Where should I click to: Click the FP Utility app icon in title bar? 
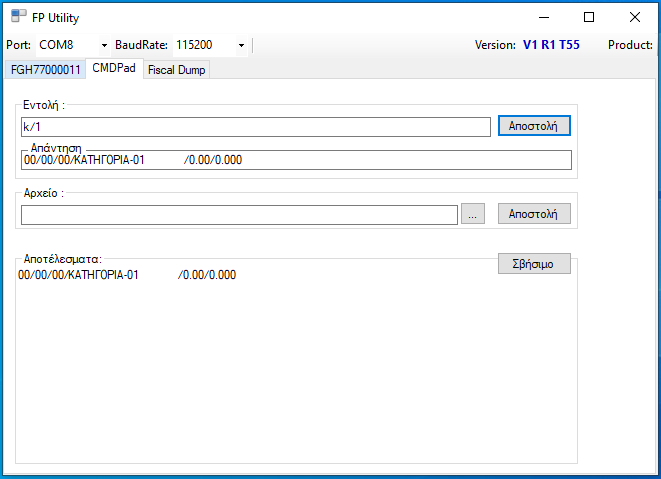(19, 17)
